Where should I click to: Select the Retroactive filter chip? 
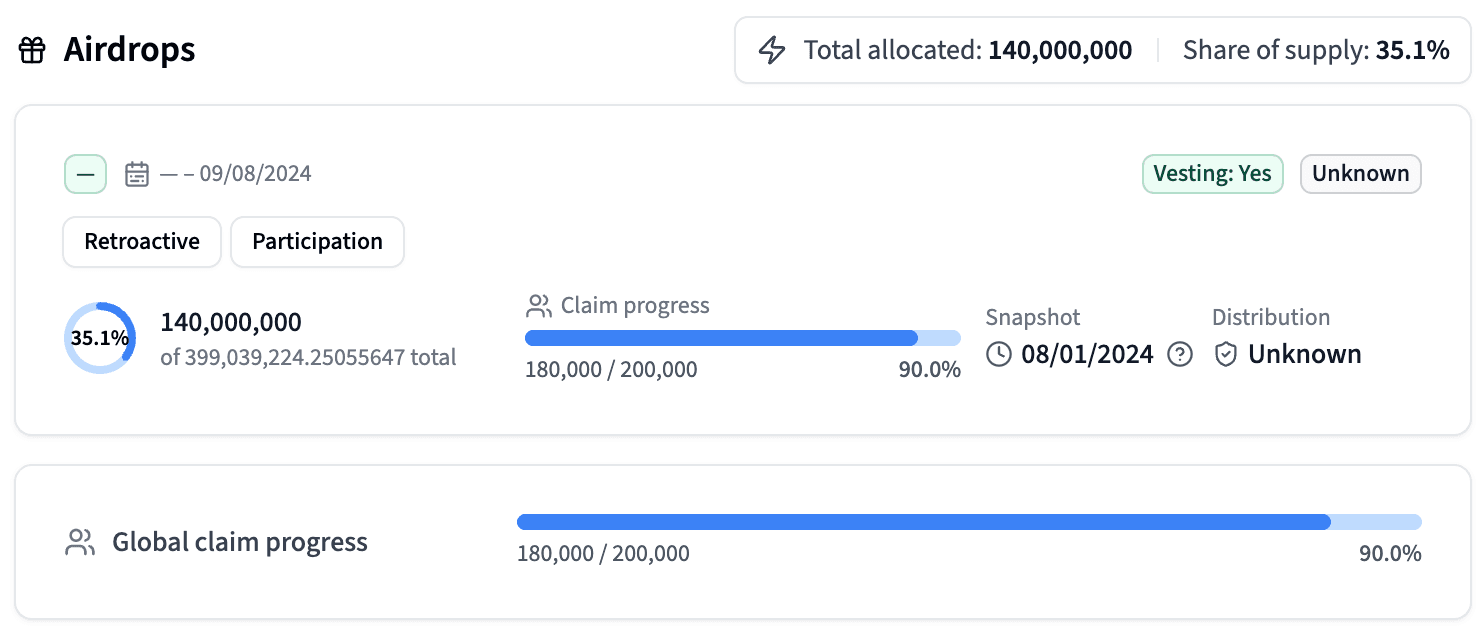point(141,241)
